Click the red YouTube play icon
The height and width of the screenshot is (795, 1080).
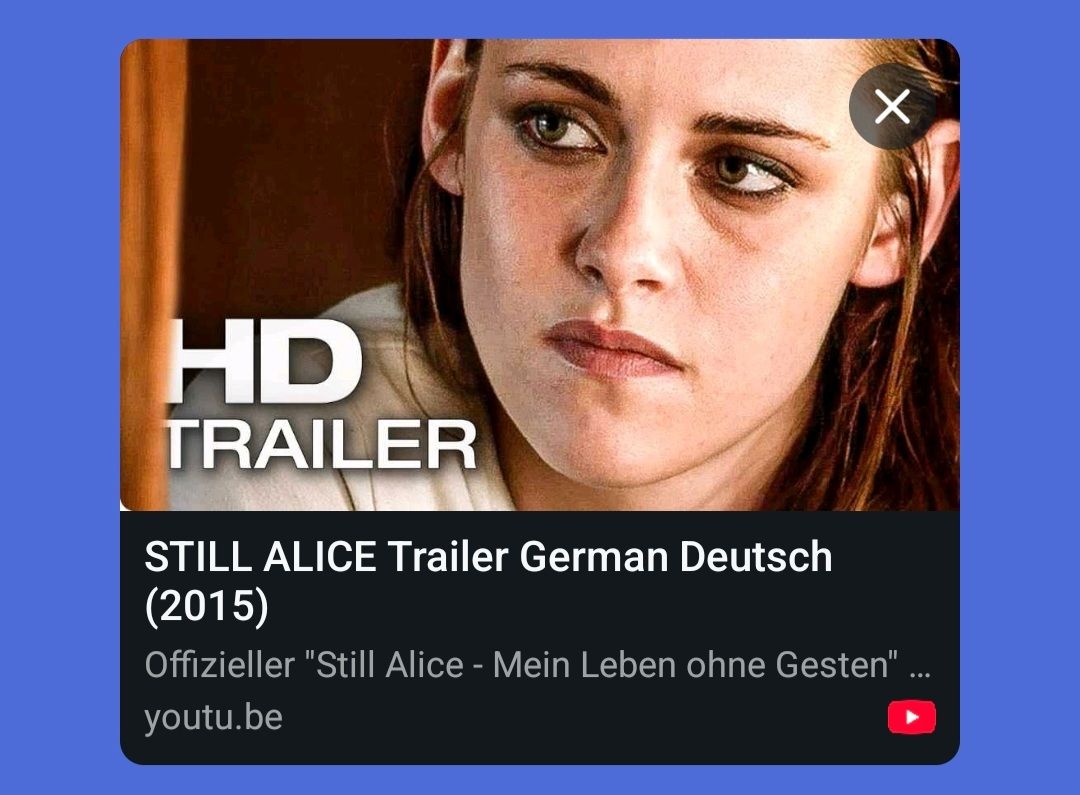pyautogui.click(x=911, y=717)
